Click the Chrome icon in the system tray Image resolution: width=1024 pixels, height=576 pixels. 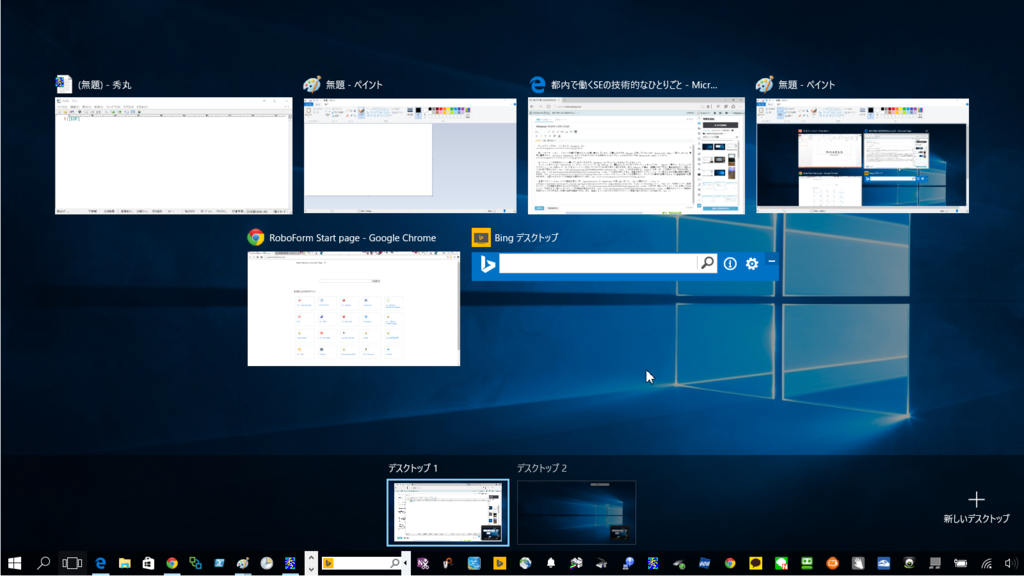(x=730, y=563)
